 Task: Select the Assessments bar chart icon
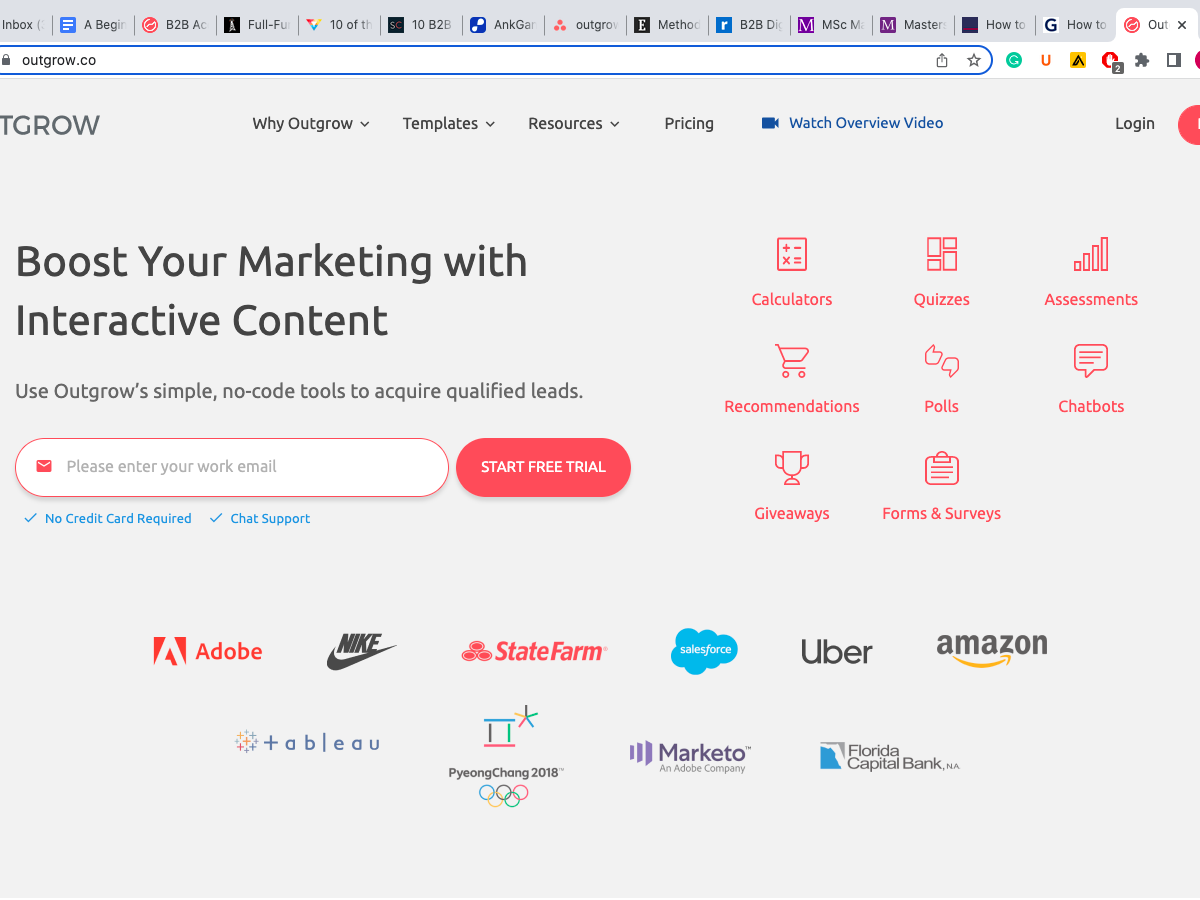[1091, 255]
